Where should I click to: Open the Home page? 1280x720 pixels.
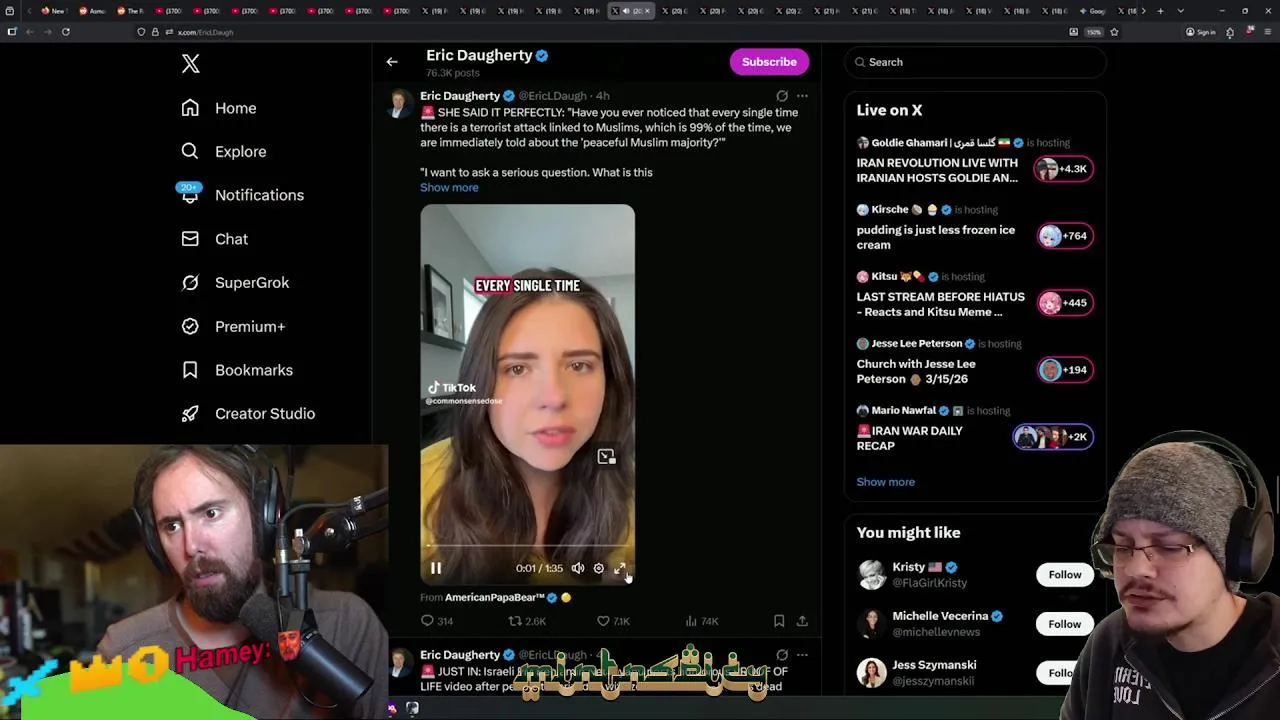click(x=219, y=108)
